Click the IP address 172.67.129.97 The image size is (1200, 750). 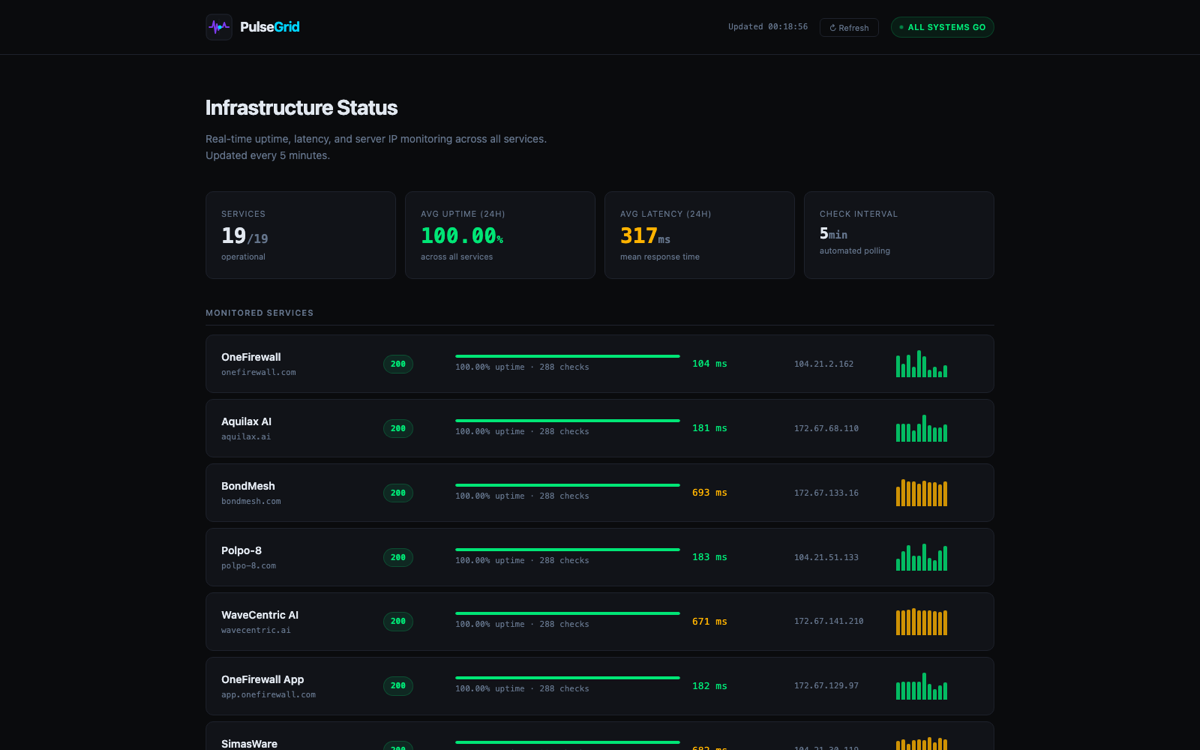tap(826, 686)
